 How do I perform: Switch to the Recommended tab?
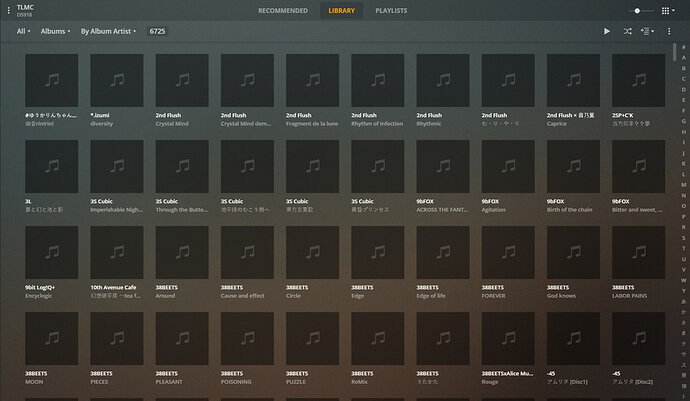(x=283, y=11)
